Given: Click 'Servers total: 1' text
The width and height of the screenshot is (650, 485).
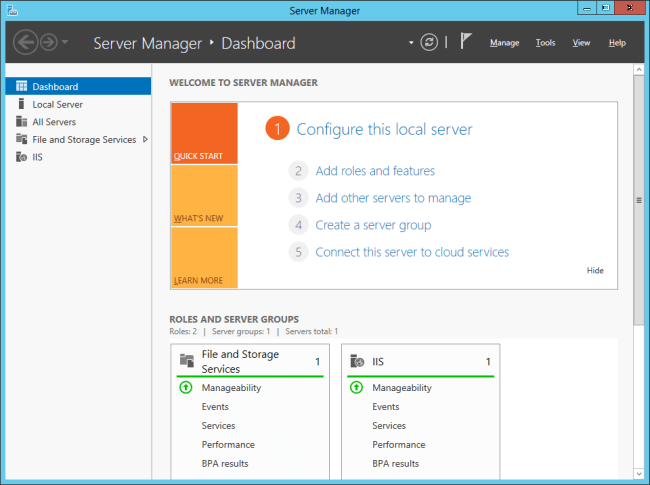Looking at the screenshot, I should [x=312, y=331].
